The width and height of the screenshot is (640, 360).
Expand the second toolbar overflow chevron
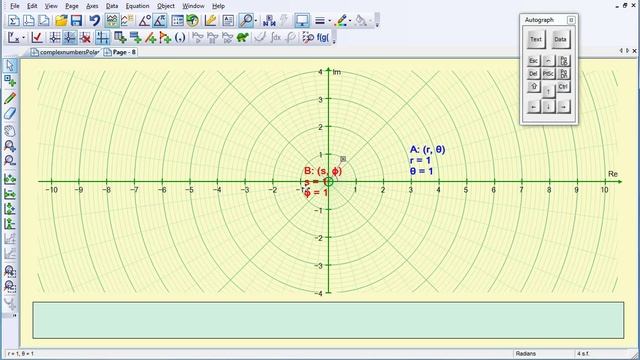334,38
